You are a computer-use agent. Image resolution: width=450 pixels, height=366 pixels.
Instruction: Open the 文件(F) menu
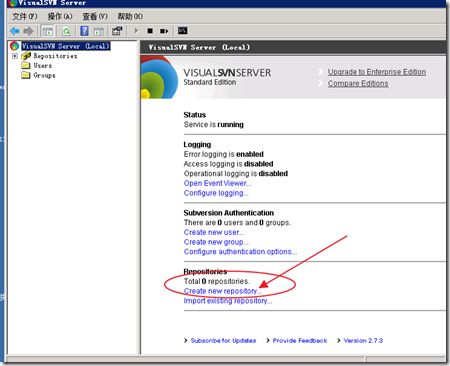pos(25,16)
